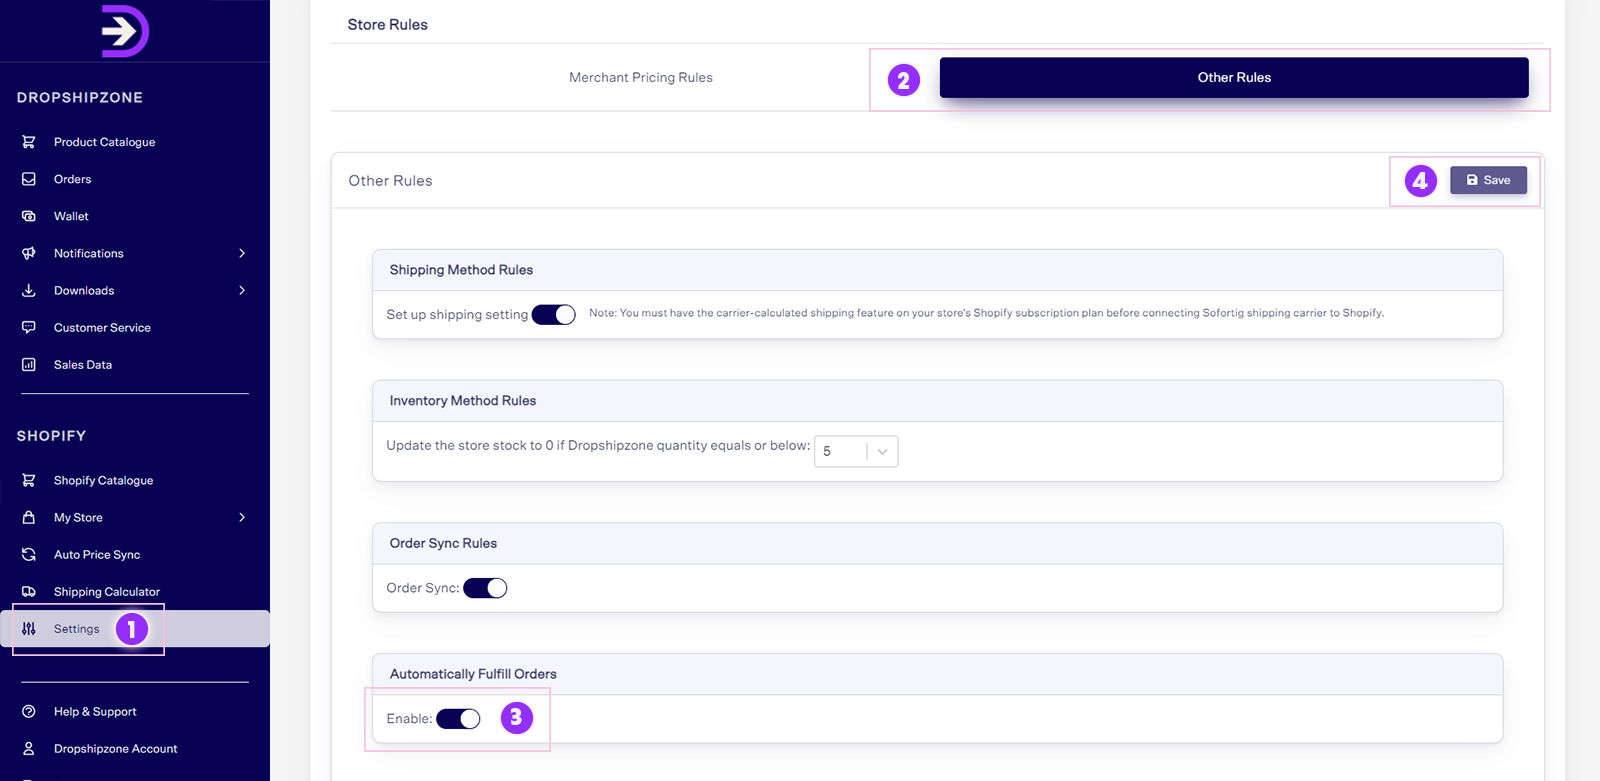Click the Inventory Method Rules heading

pyautogui.click(x=463, y=401)
